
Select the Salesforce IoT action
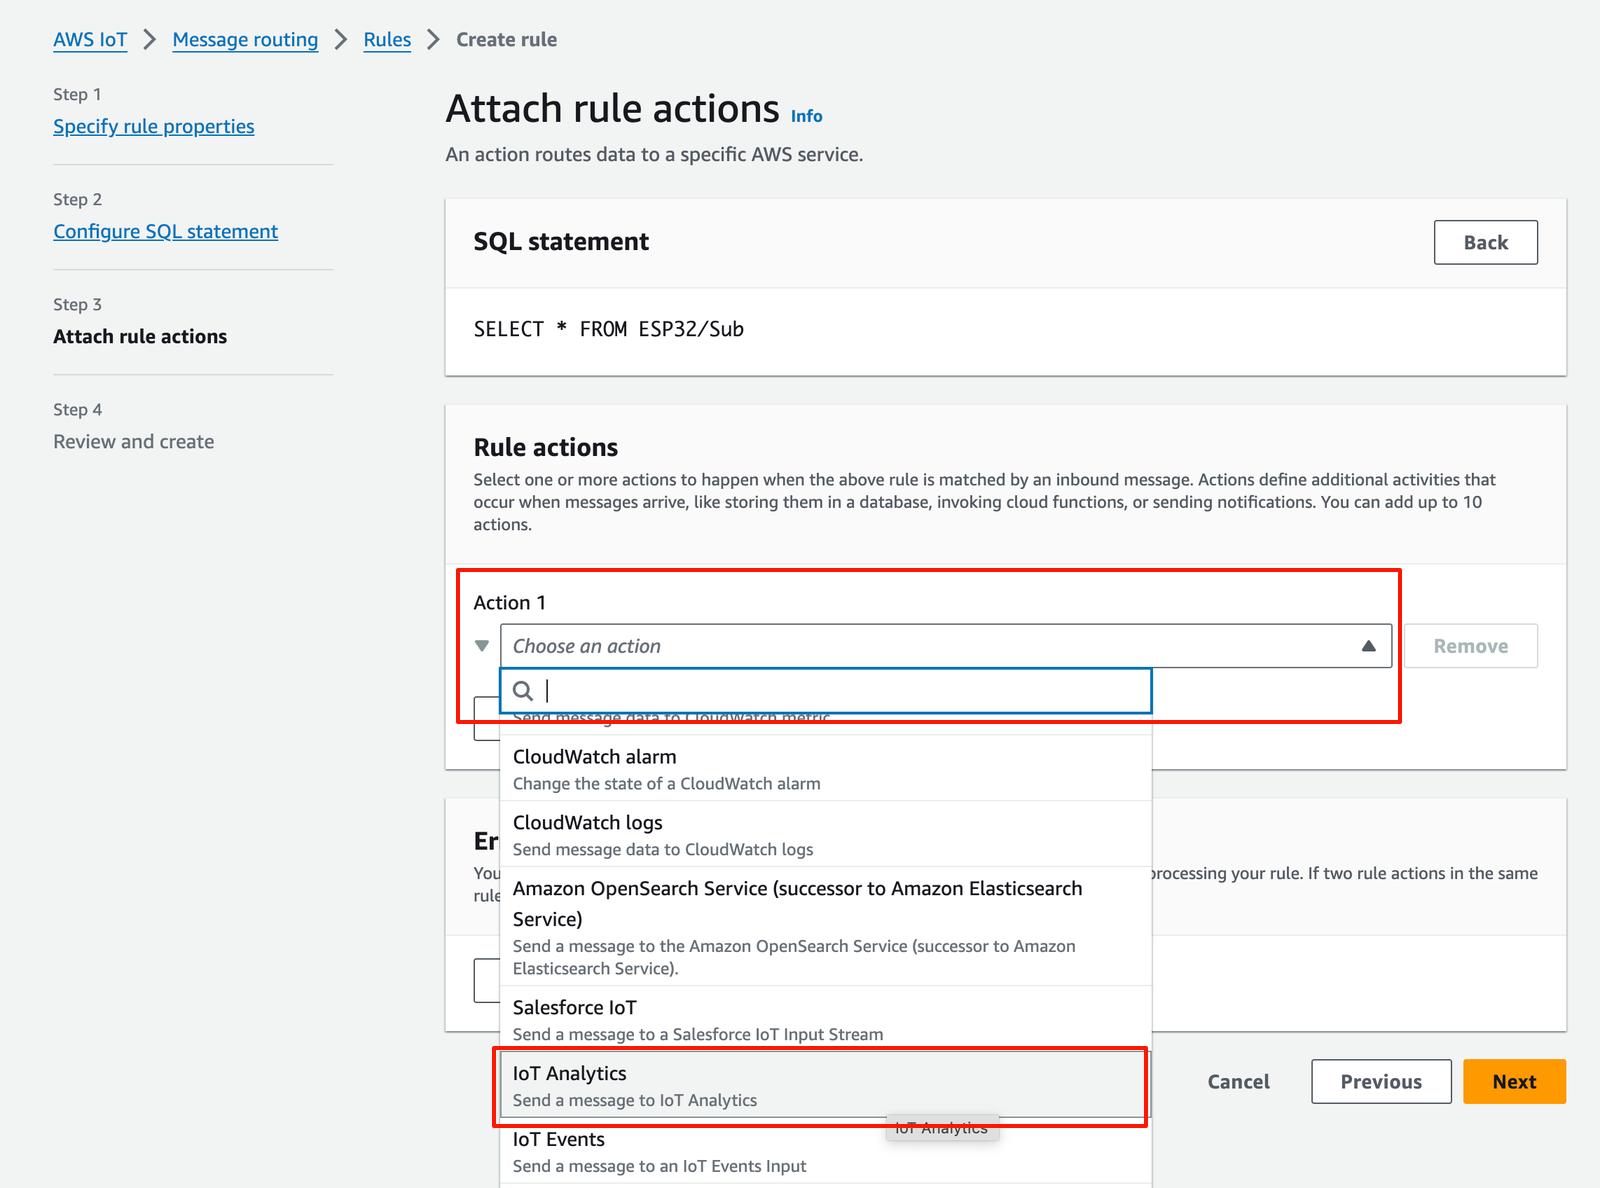coord(826,1020)
